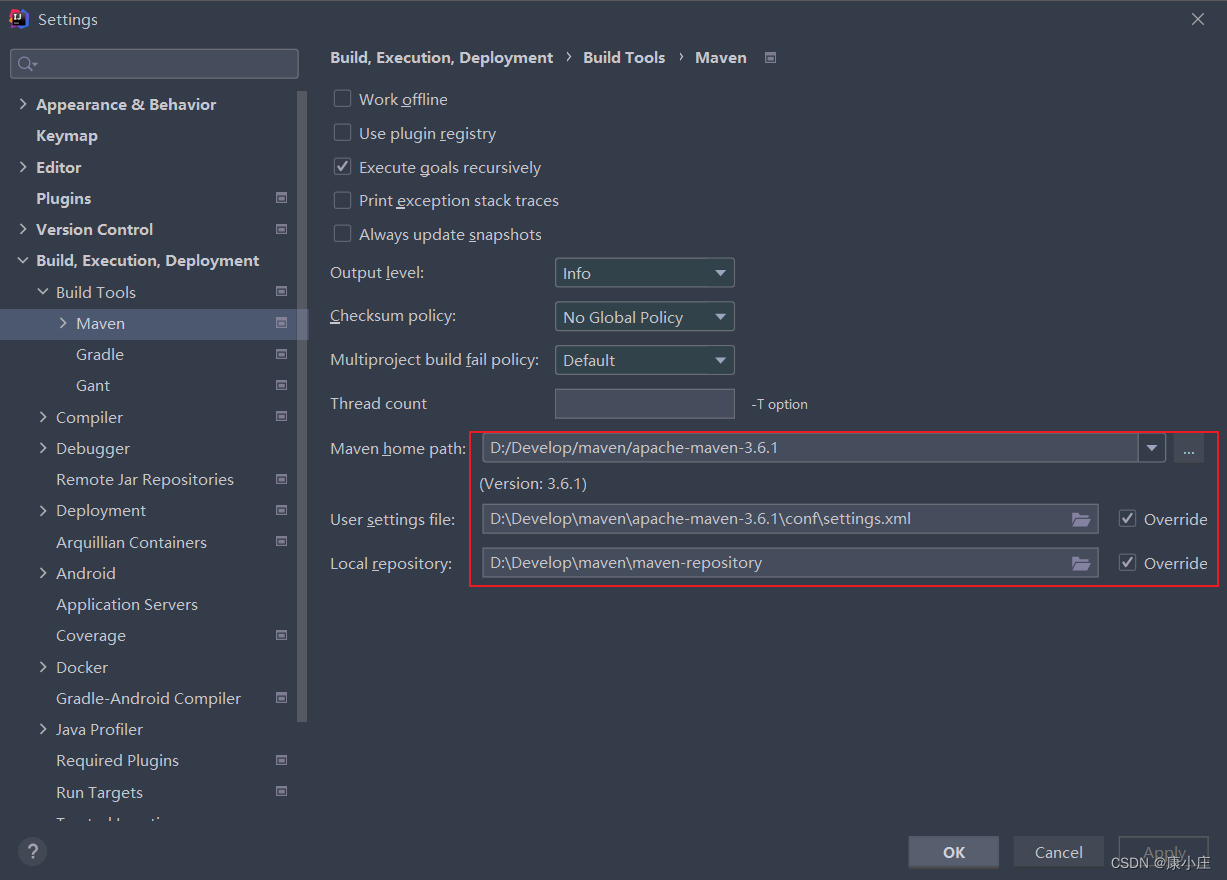Image resolution: width=1227 pixels, height=880 pixels.
Task: Click the Thread count input field
Action: click(645, 404)
